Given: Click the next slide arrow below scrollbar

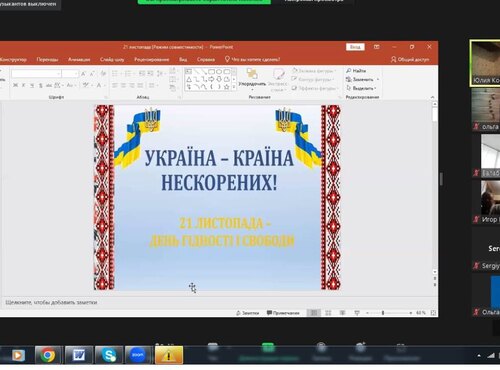Looking at the screenshot, I should pyautogui.click(x=435, y=285).
